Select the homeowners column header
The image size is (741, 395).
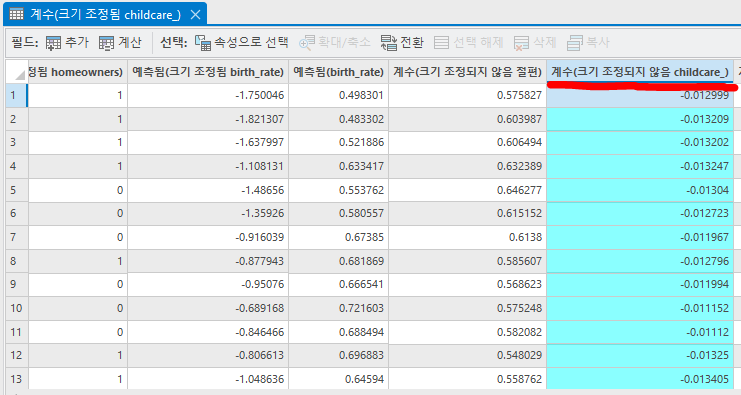pyautogui.click(x=78, y=72)
